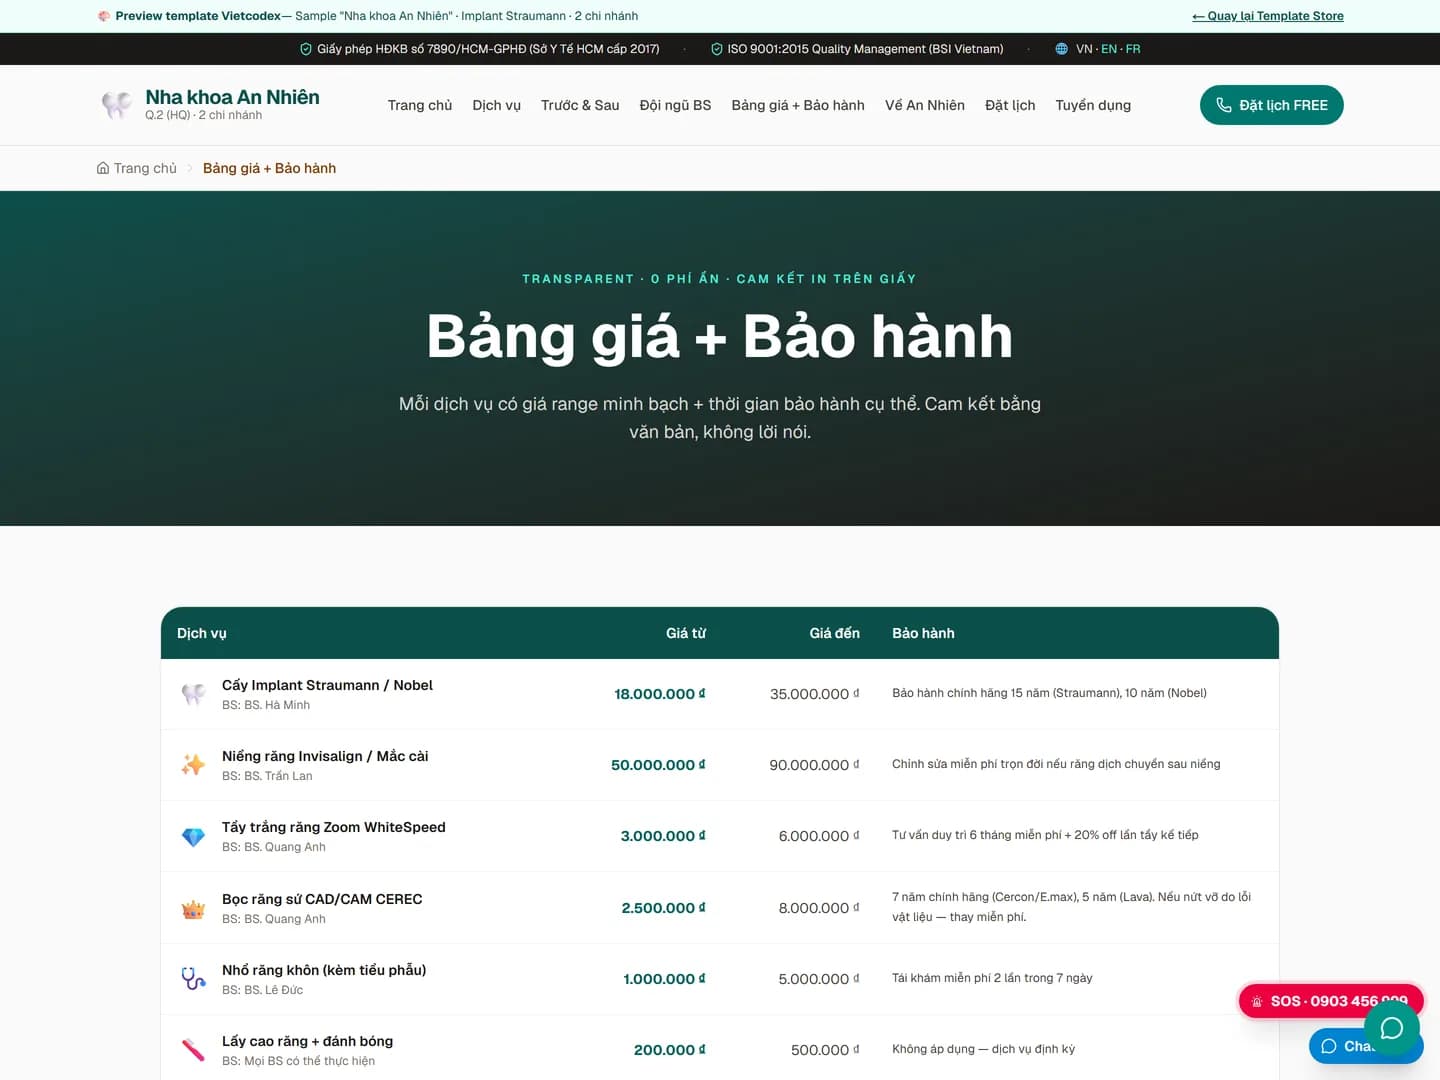Image resolution: width=1440 pixels, height=1080 pixels.
Task: Click the diamond icon in Tẩy trắng răng row
Action: point(194,836)
